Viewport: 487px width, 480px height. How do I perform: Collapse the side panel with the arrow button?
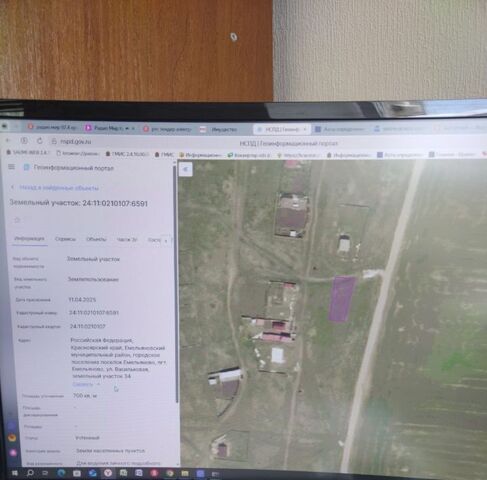pyautogui.click(x=185, y=169)
